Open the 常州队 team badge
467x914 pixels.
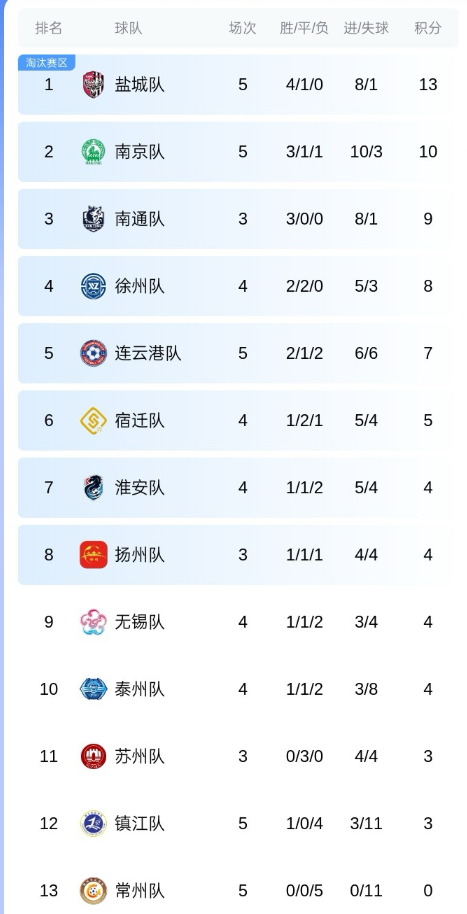point(93,891)
